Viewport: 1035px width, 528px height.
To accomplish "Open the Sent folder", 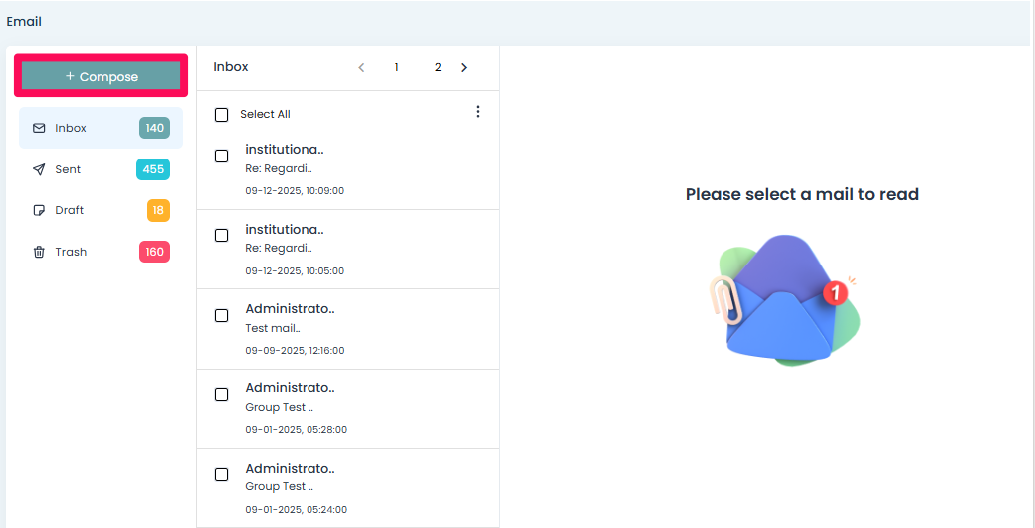I will pyautogui.click(x=68, y=169).
